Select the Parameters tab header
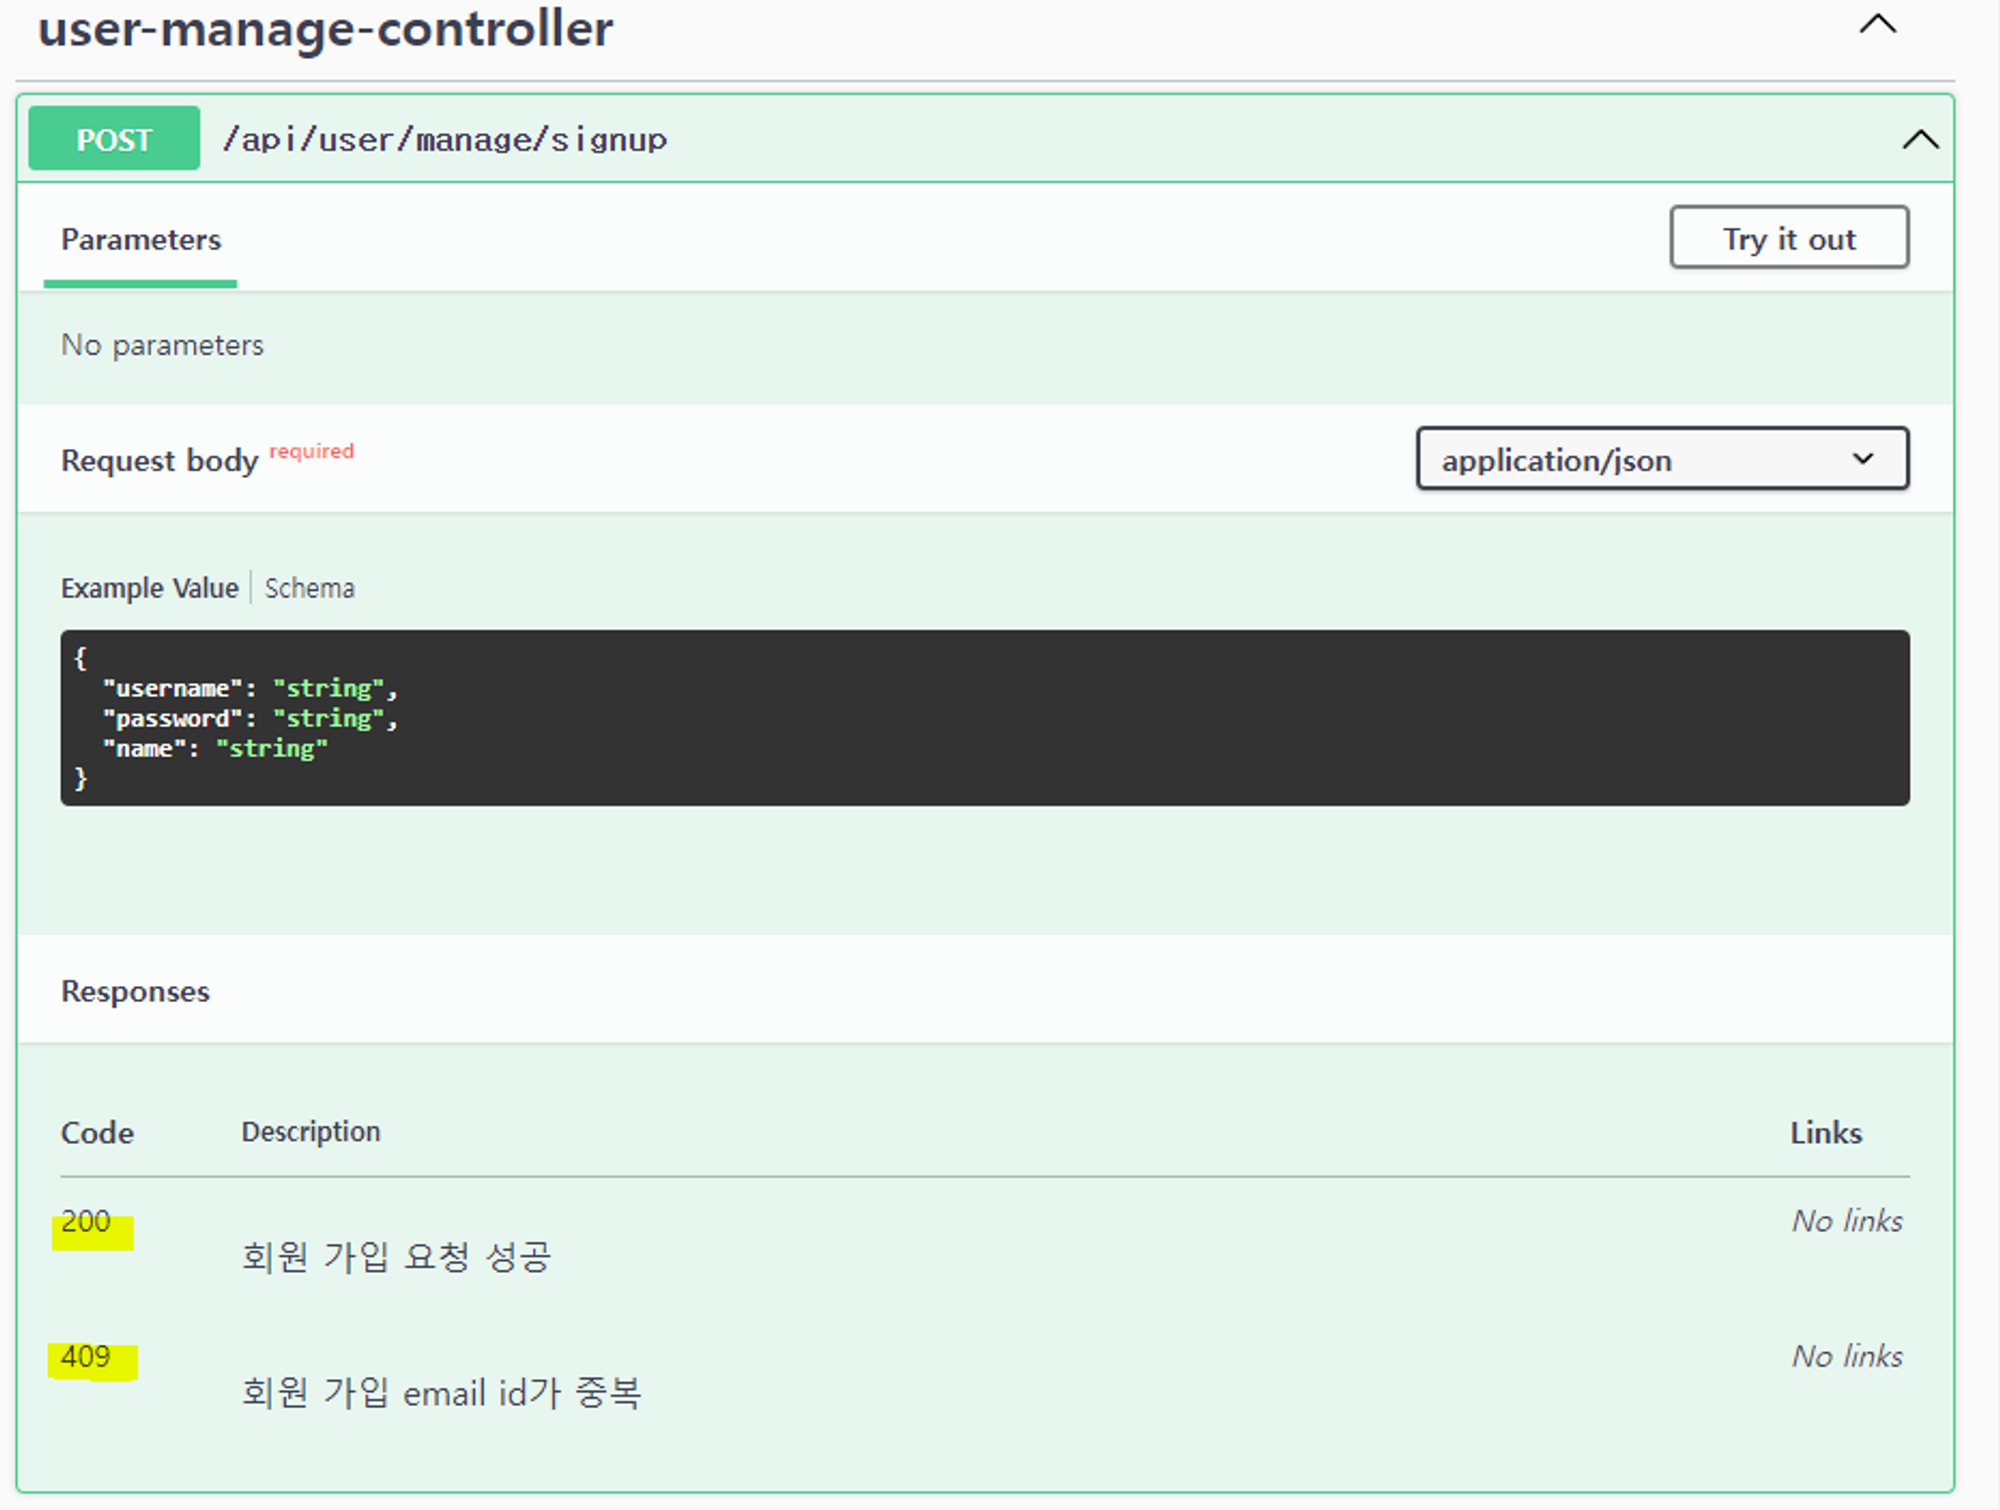The image size is (2000, 1510). tap(141, 240)
